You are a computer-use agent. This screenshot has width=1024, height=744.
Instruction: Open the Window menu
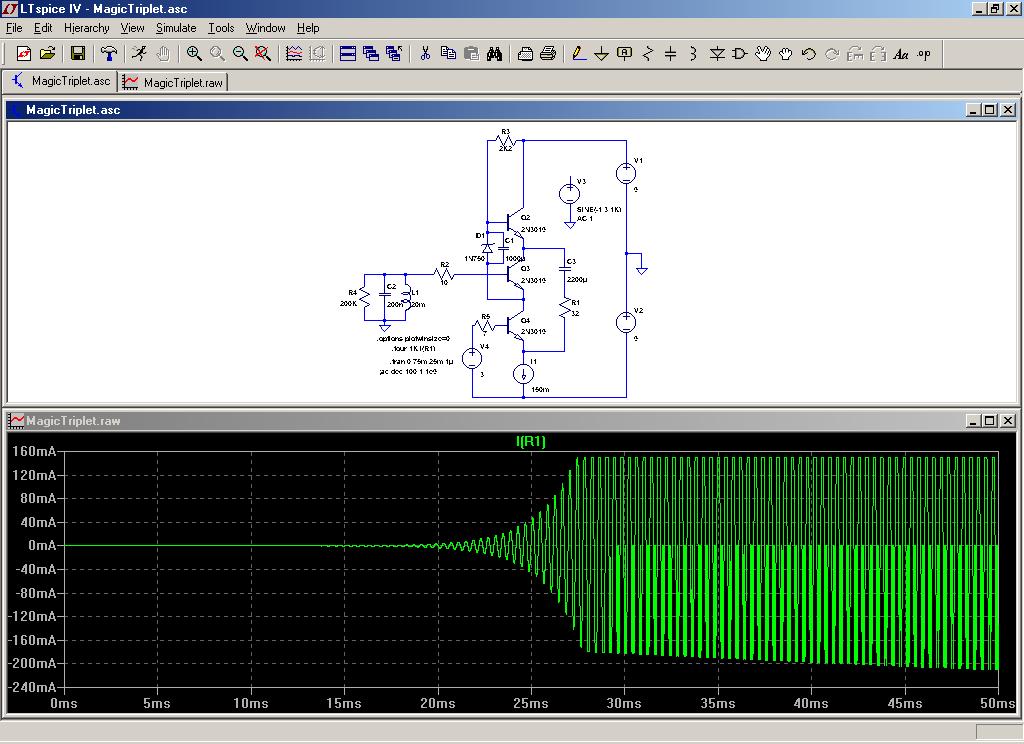tap(266, 28)
